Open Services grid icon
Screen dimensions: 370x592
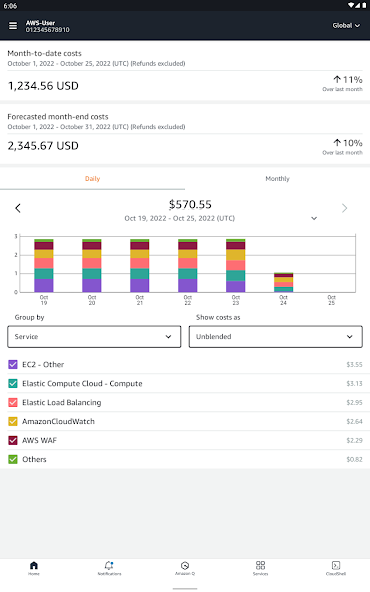(x=261, y=565)
